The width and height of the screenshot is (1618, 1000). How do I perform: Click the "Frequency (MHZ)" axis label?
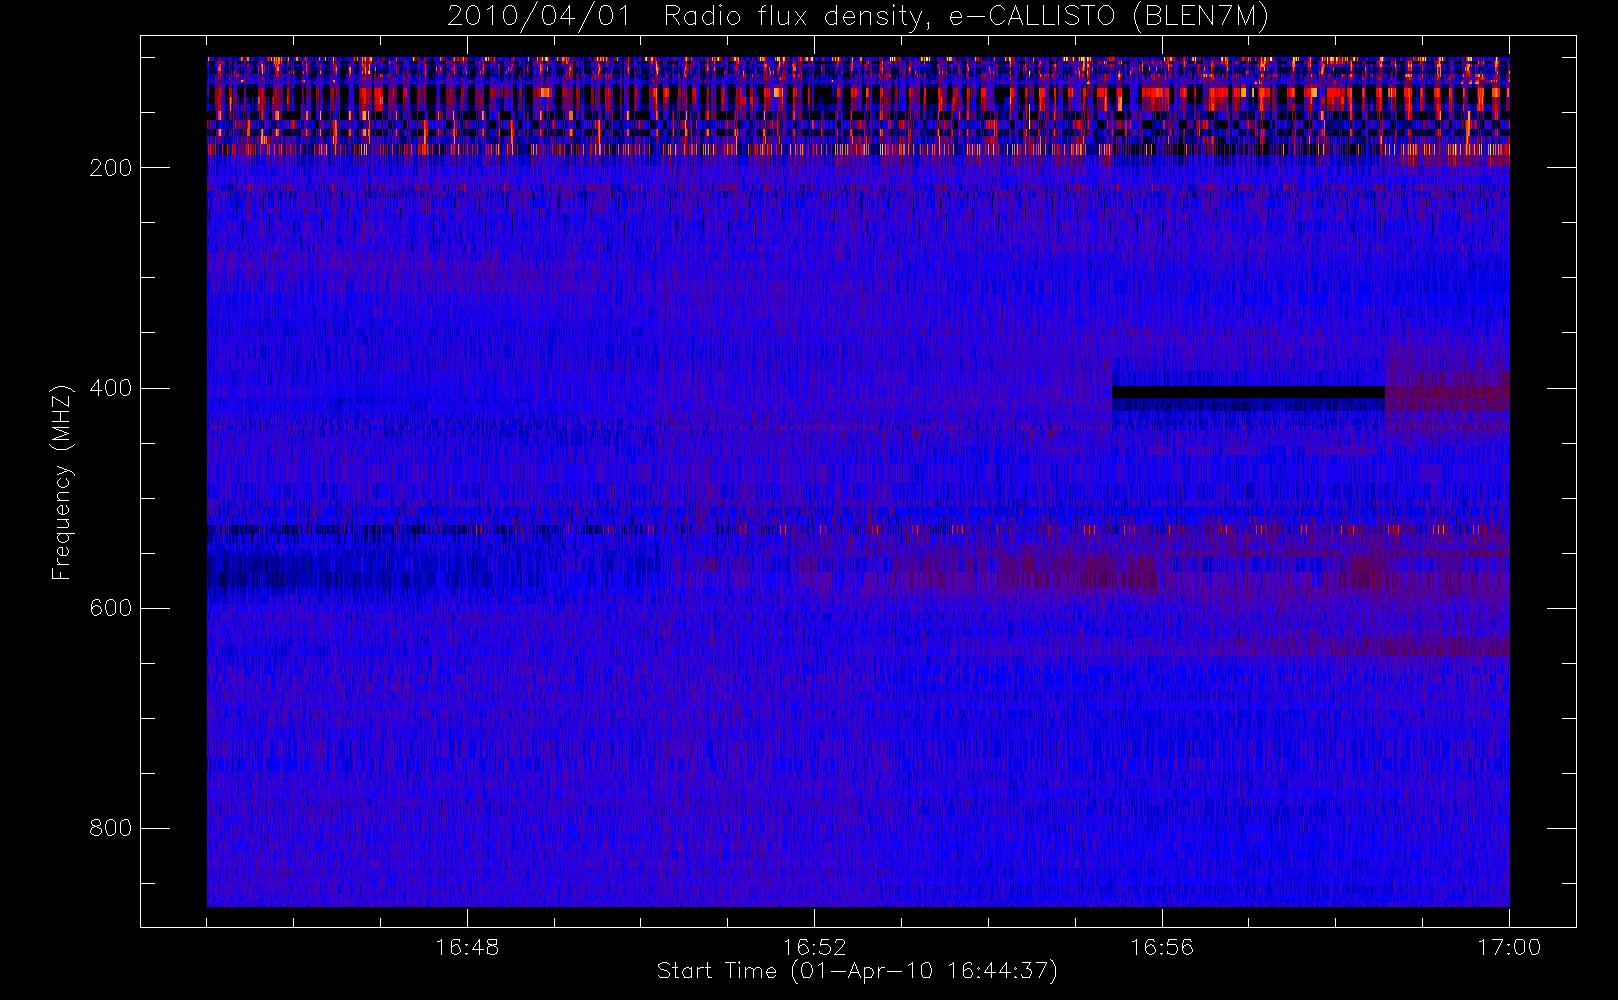(x=62, y=482)
